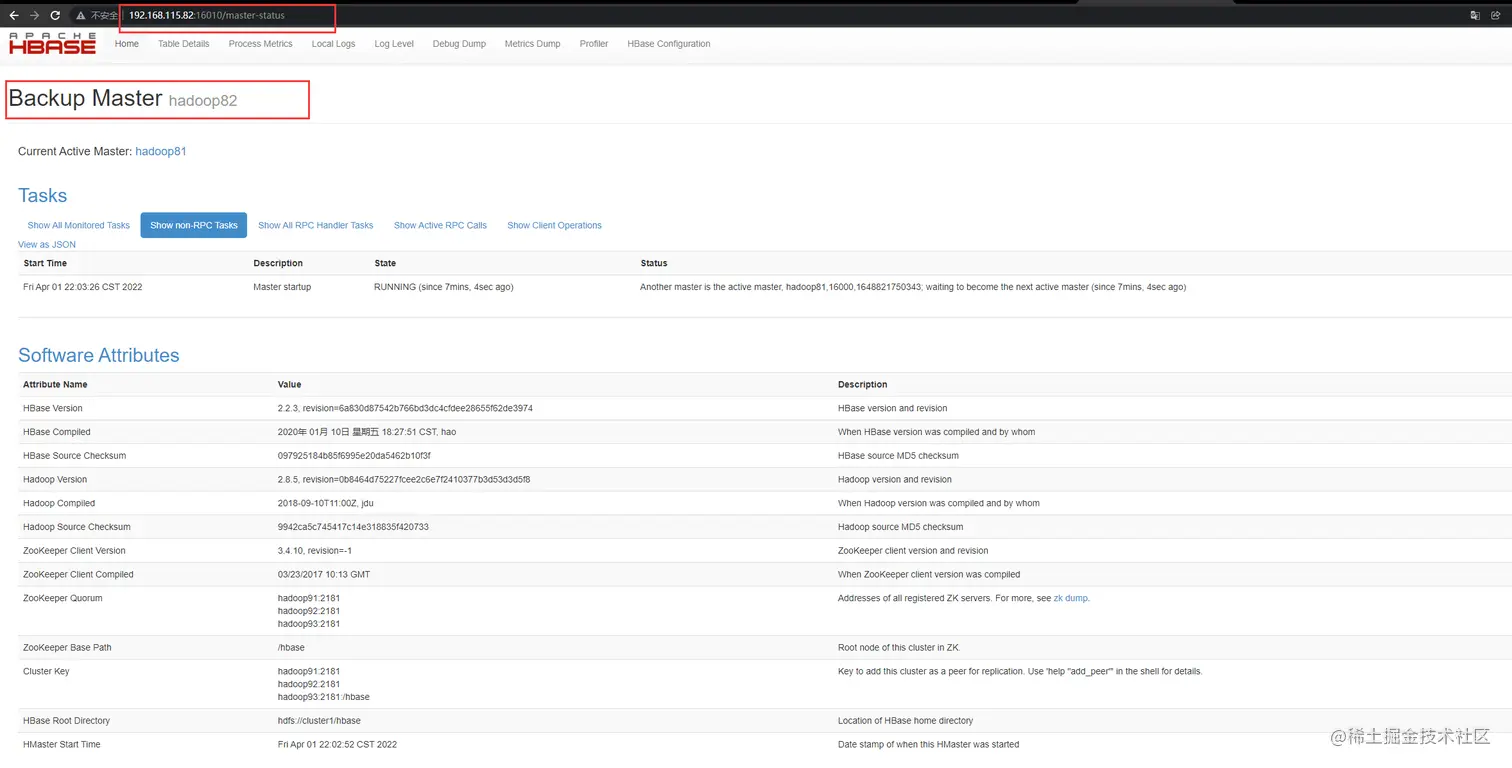Open Profiler page

(594, 44)
